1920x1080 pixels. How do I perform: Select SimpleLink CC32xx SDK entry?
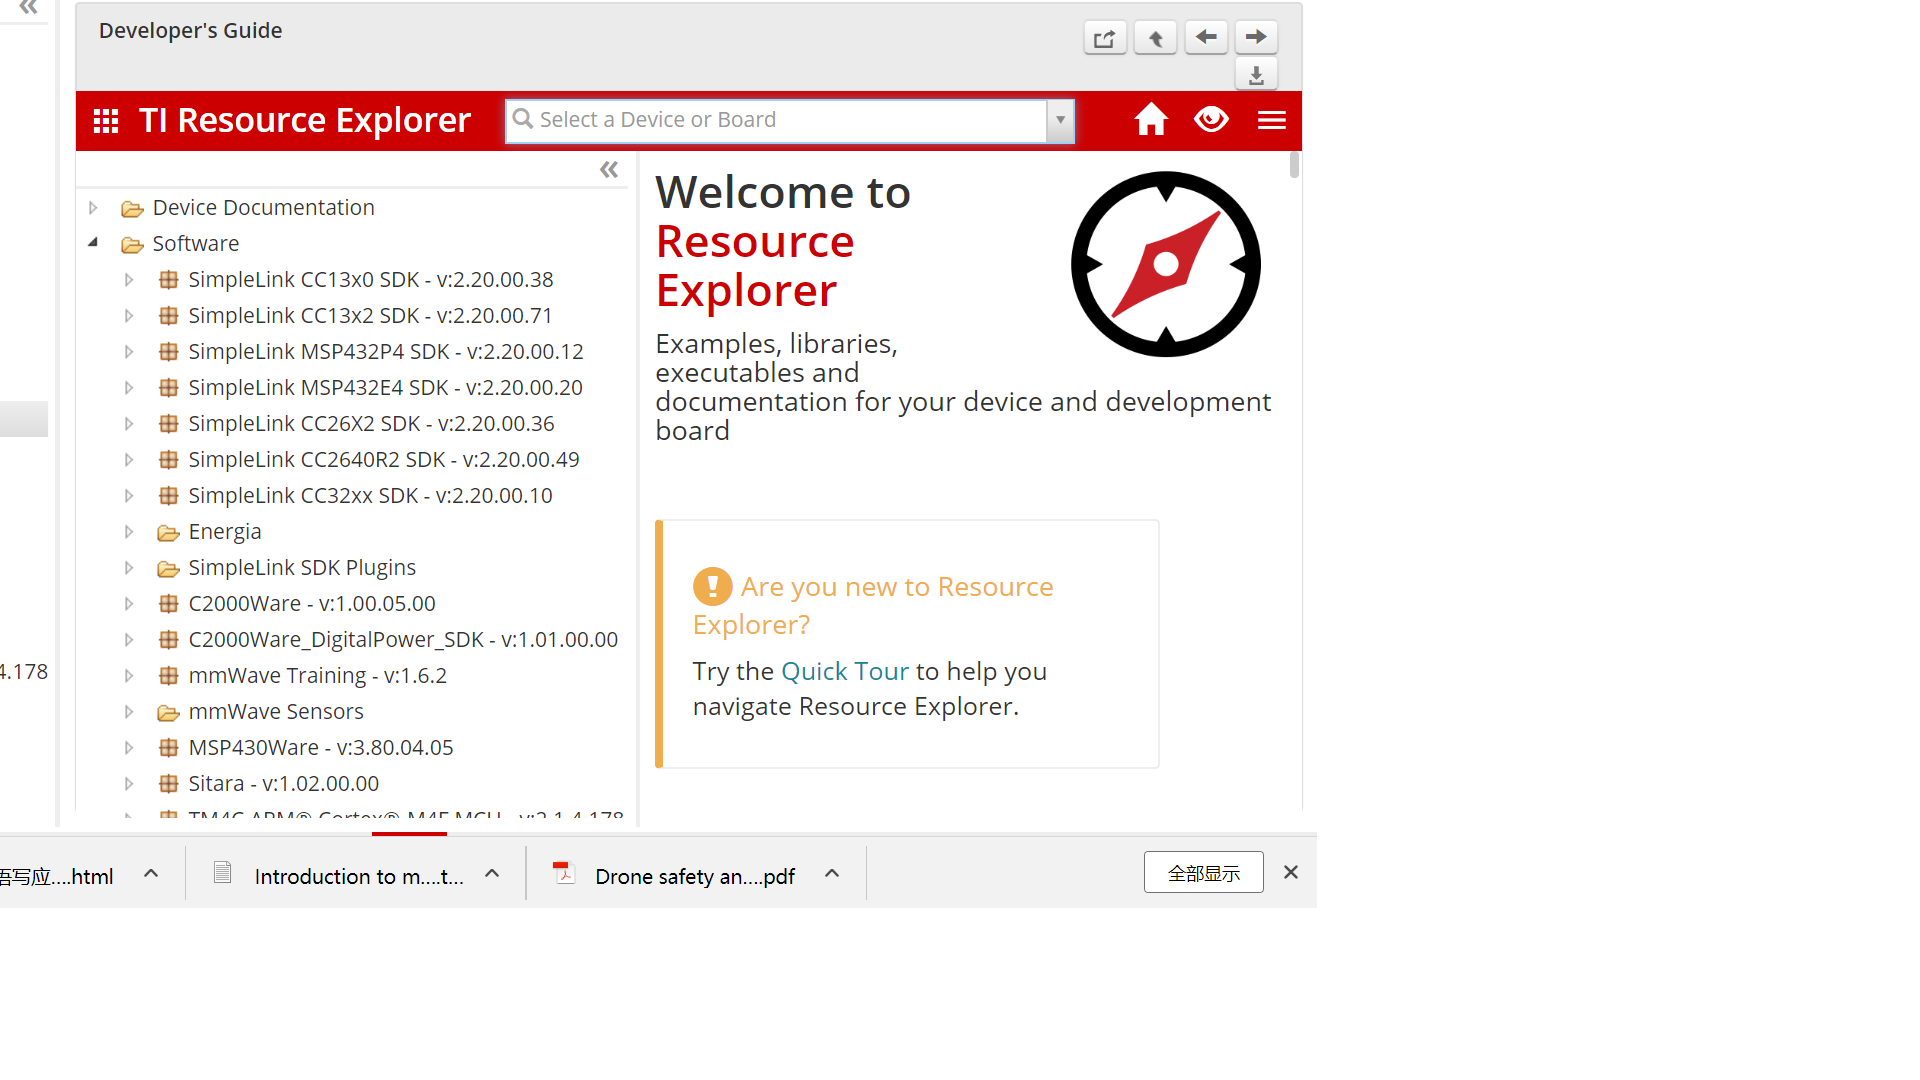tap(370, 496)
